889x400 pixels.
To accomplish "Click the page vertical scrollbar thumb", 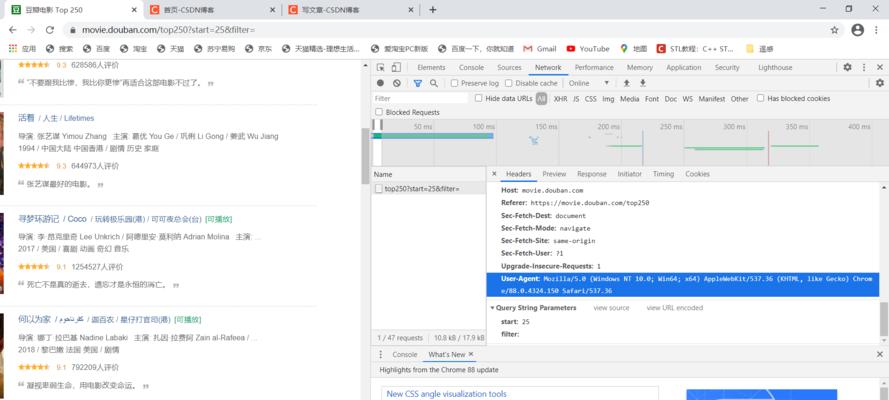I will click(365, 156).
